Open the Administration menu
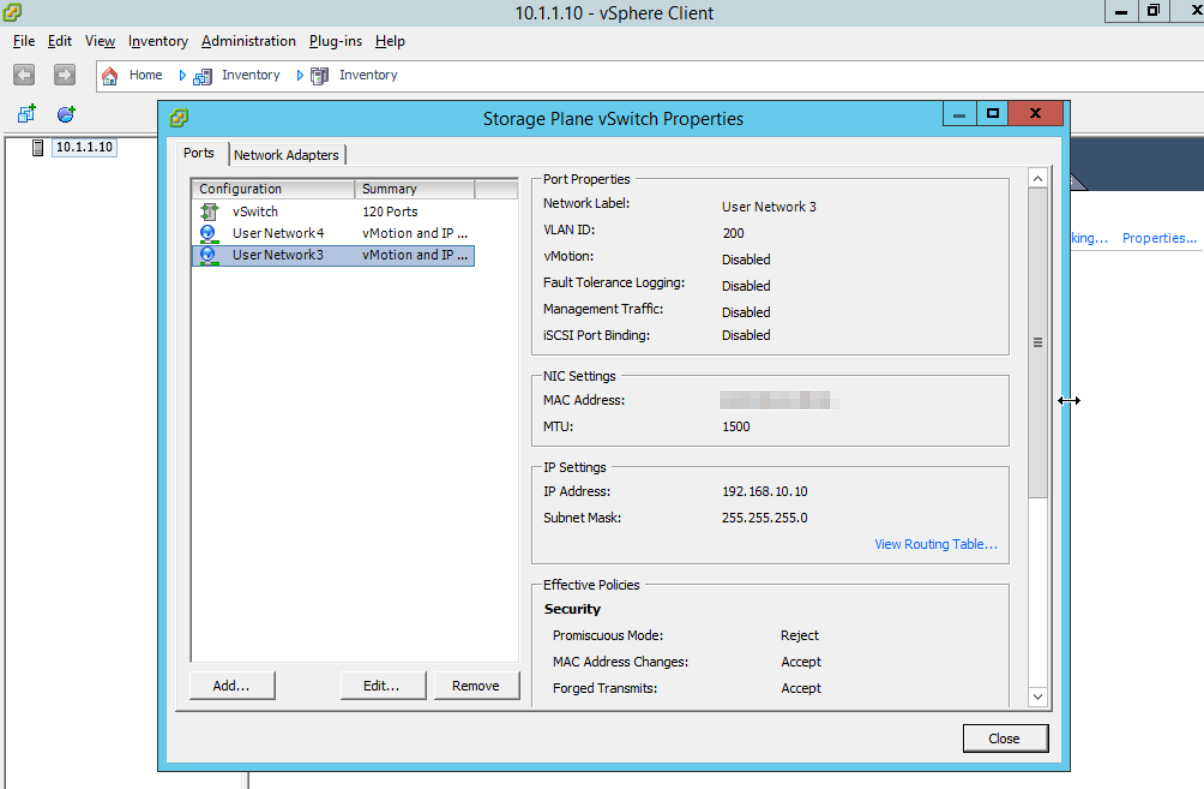This screenshot has height=789, width=1204. pyautogui.click(x=248, y=41)
